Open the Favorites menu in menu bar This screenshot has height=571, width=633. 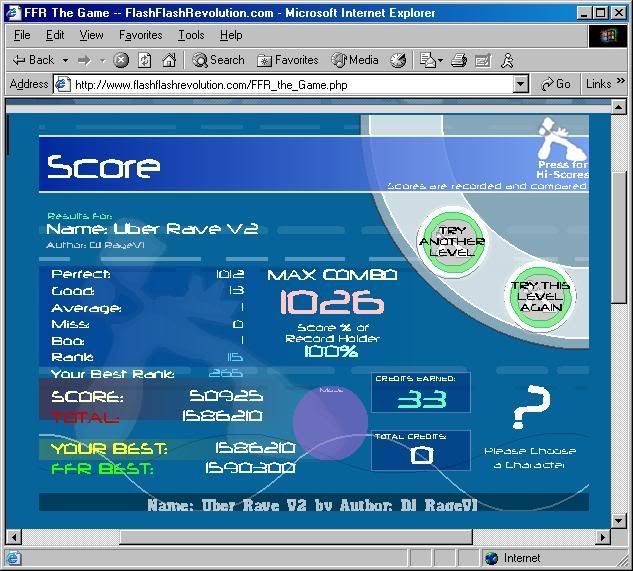point(142,35)
